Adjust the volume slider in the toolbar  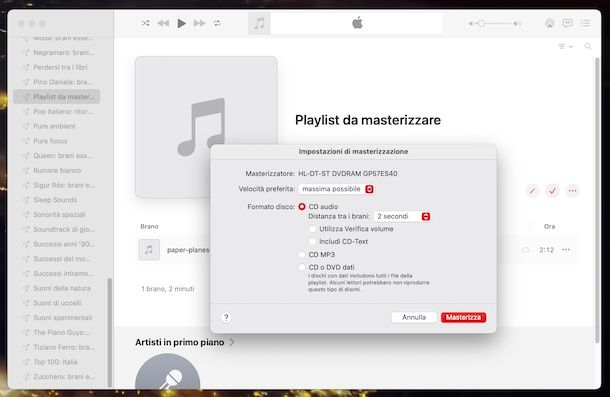(494, 23)
